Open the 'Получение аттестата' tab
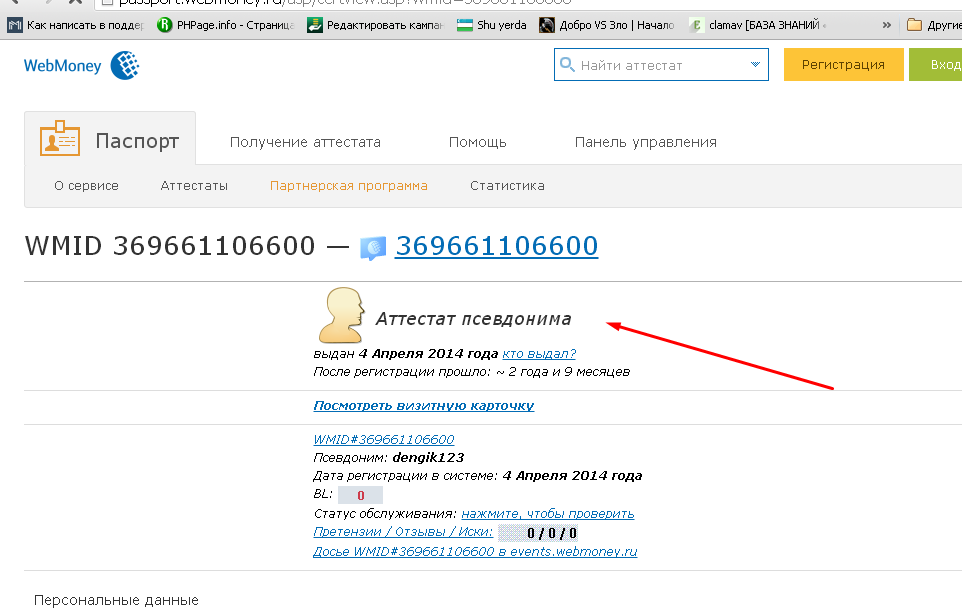This screenshot has width=962, height=611. [305, 142]
